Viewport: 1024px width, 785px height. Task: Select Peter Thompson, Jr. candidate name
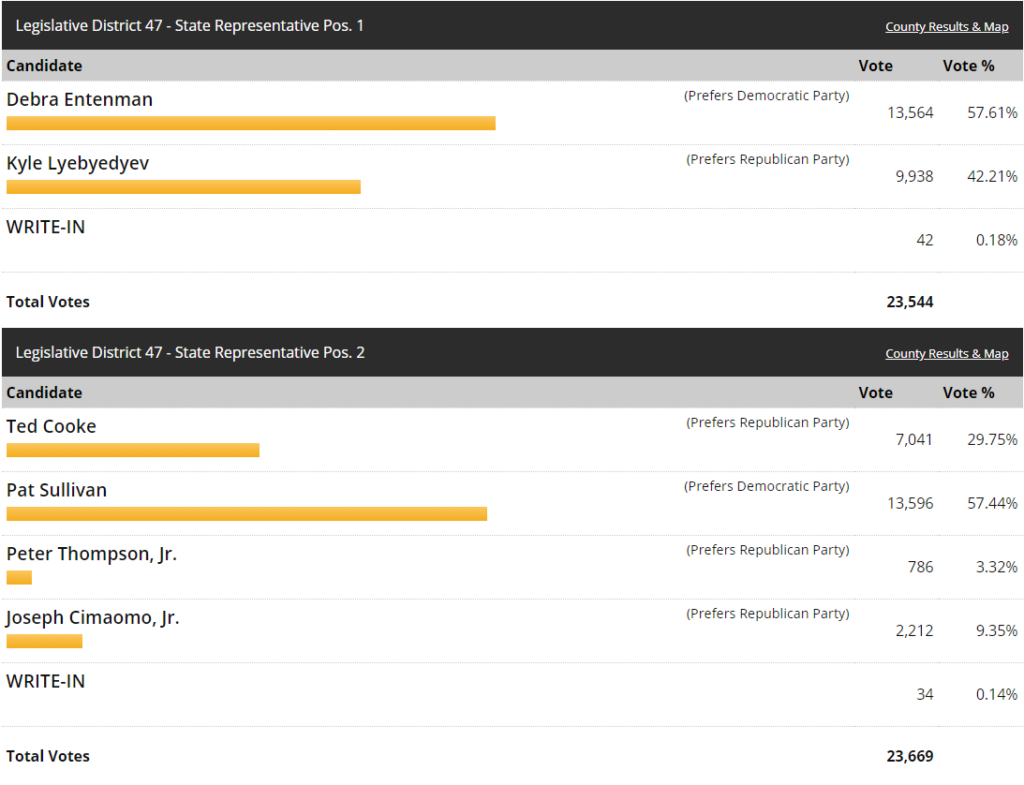point(91,554)
